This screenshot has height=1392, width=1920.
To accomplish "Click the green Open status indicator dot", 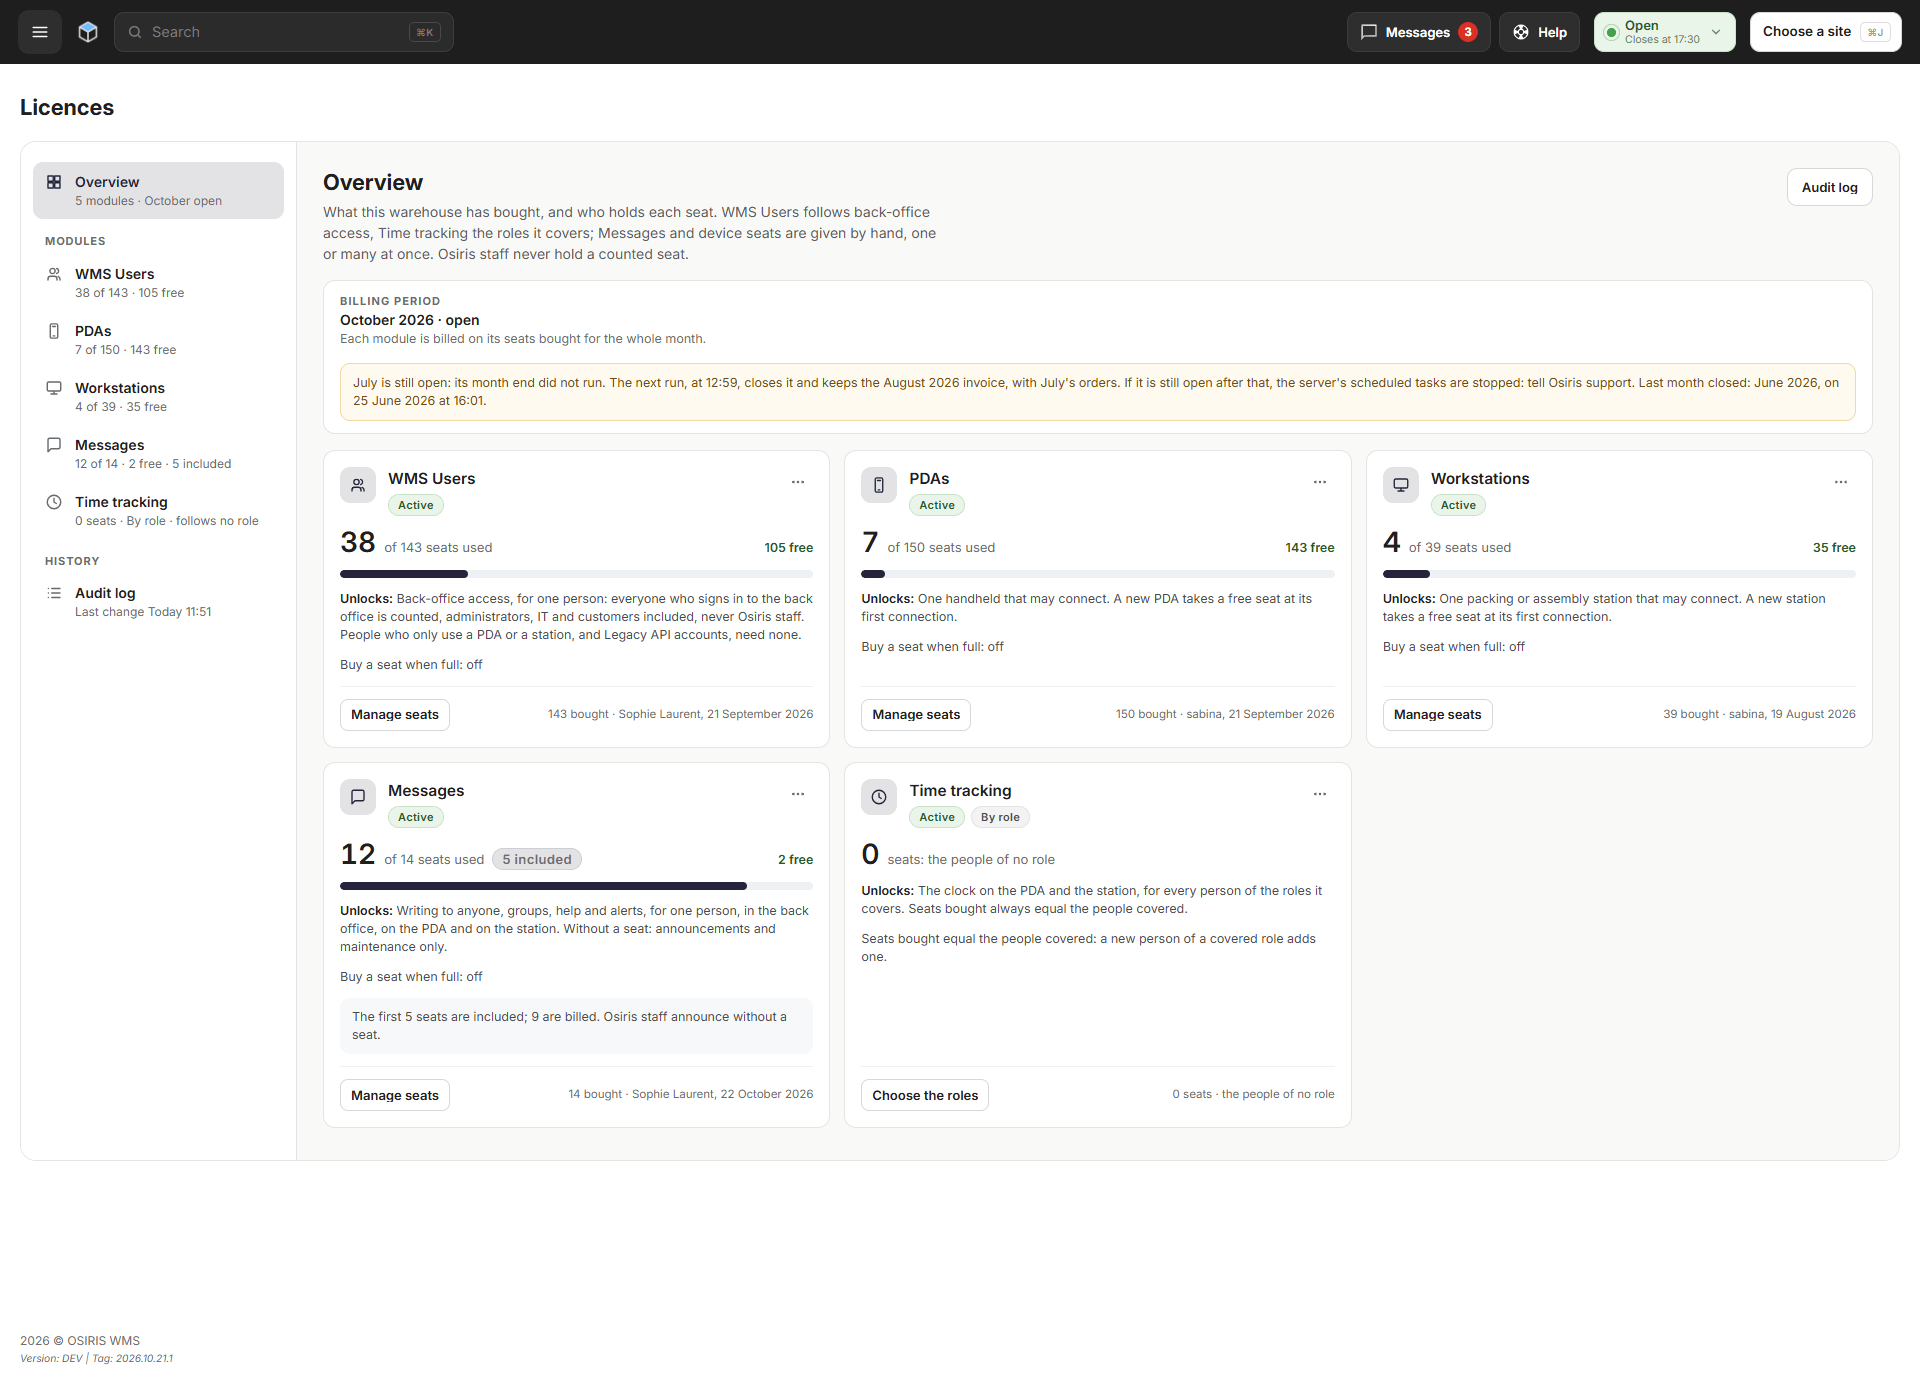I will (x=1611, y=32).
